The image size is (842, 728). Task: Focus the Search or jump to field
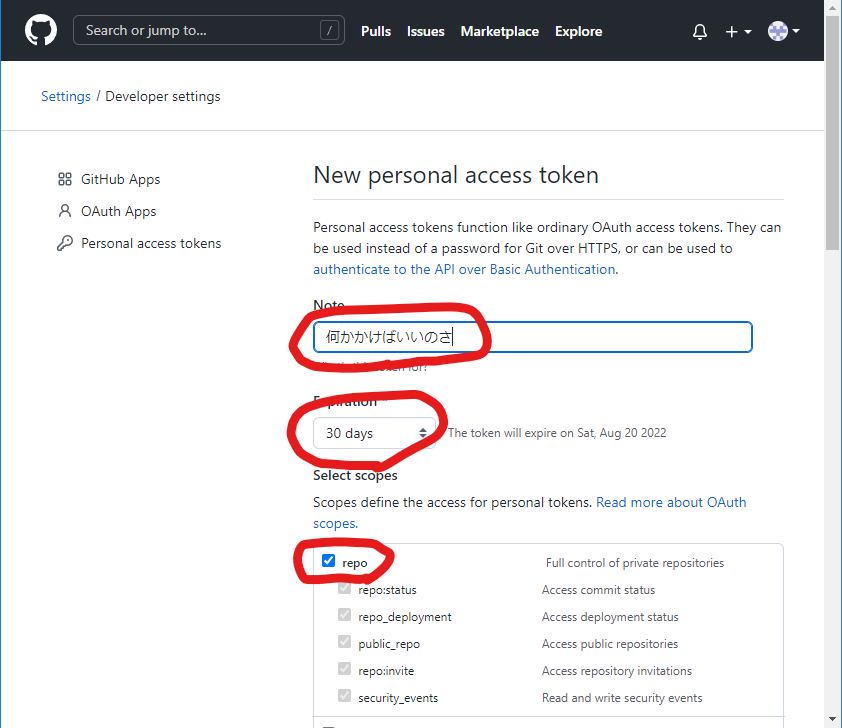[200, 31]
